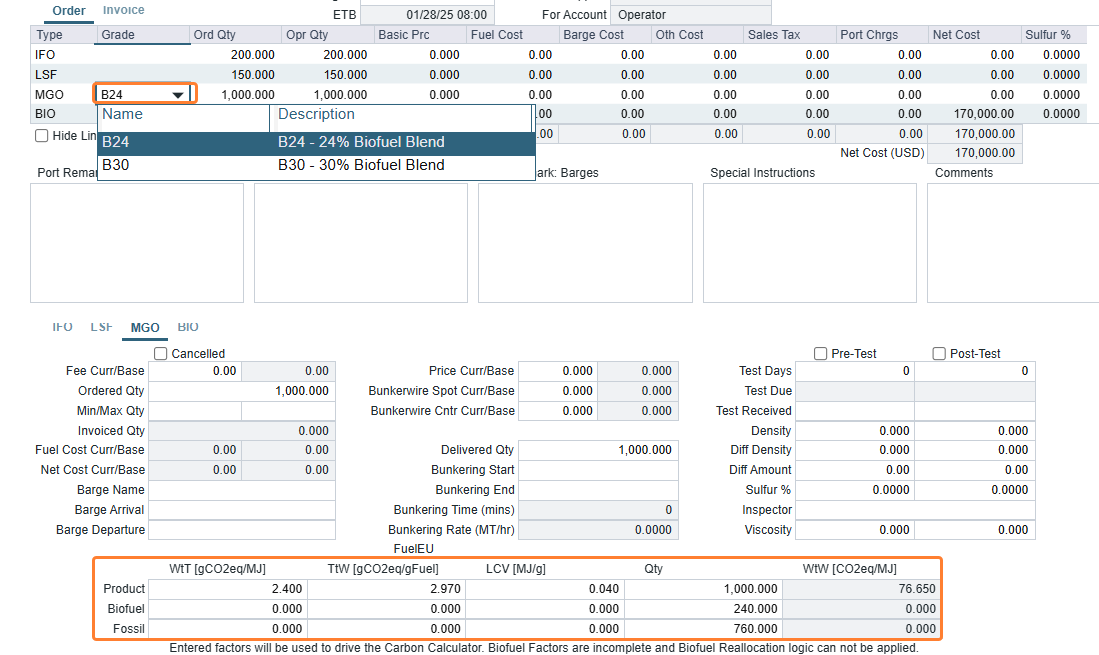
Task: Switch to the Order tab
Action: click(69, 10)
